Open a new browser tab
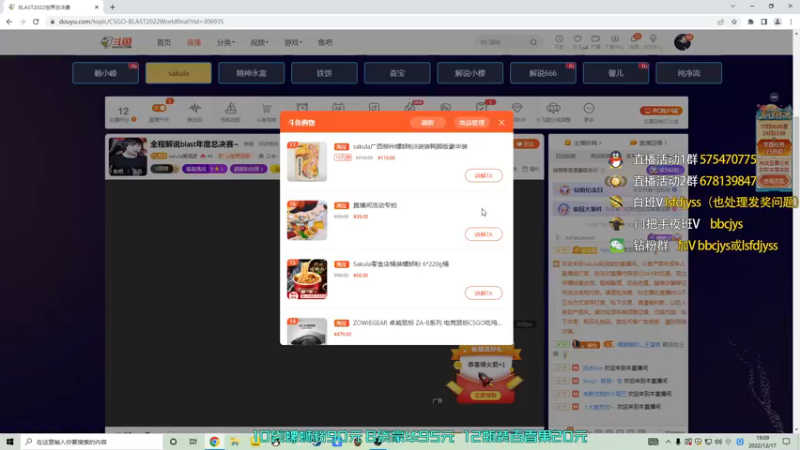Viewport: 800px width, 450px height. pyautogui.click(x=112, y=7)
